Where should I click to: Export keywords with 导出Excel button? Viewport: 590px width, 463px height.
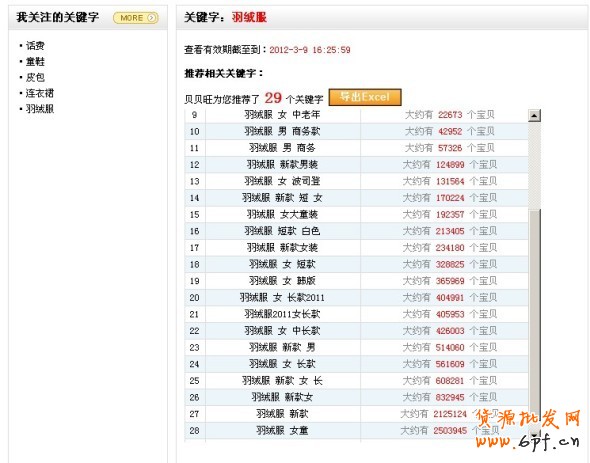tap(365, 97)
